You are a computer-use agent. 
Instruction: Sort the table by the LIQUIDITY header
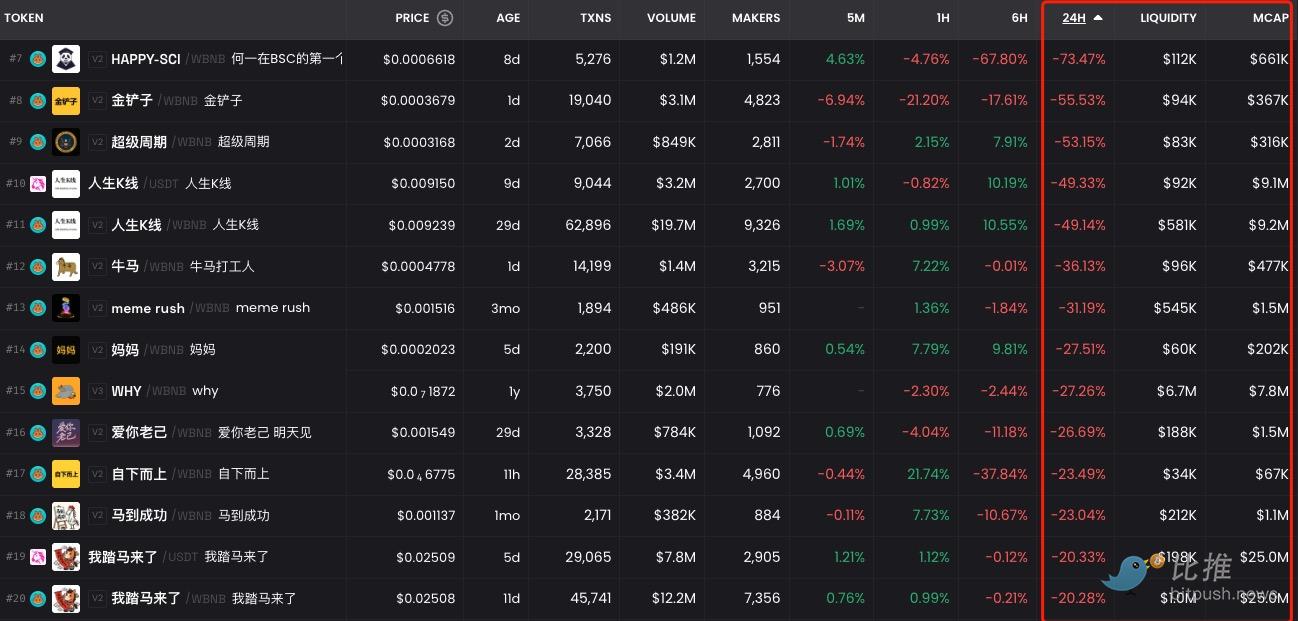click(x=1167, y=18)
